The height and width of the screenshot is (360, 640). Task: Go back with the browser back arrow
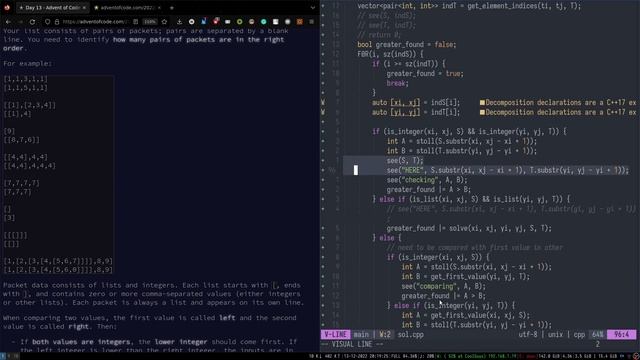[x=8, y=22]
